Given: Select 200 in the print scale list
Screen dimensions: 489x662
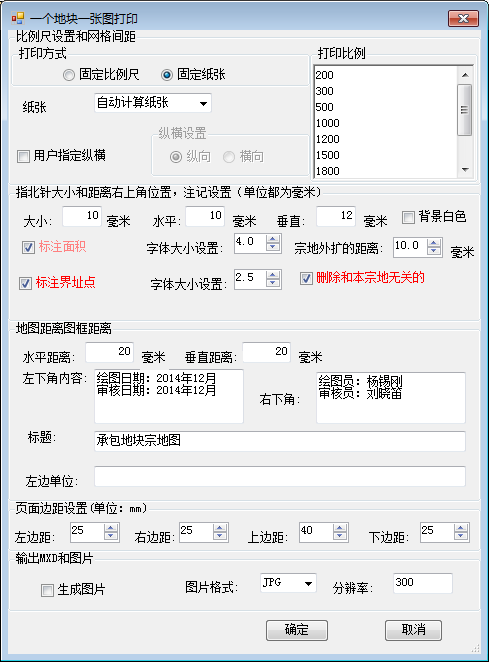Looking at the screenshot, I should pos(386,75).
